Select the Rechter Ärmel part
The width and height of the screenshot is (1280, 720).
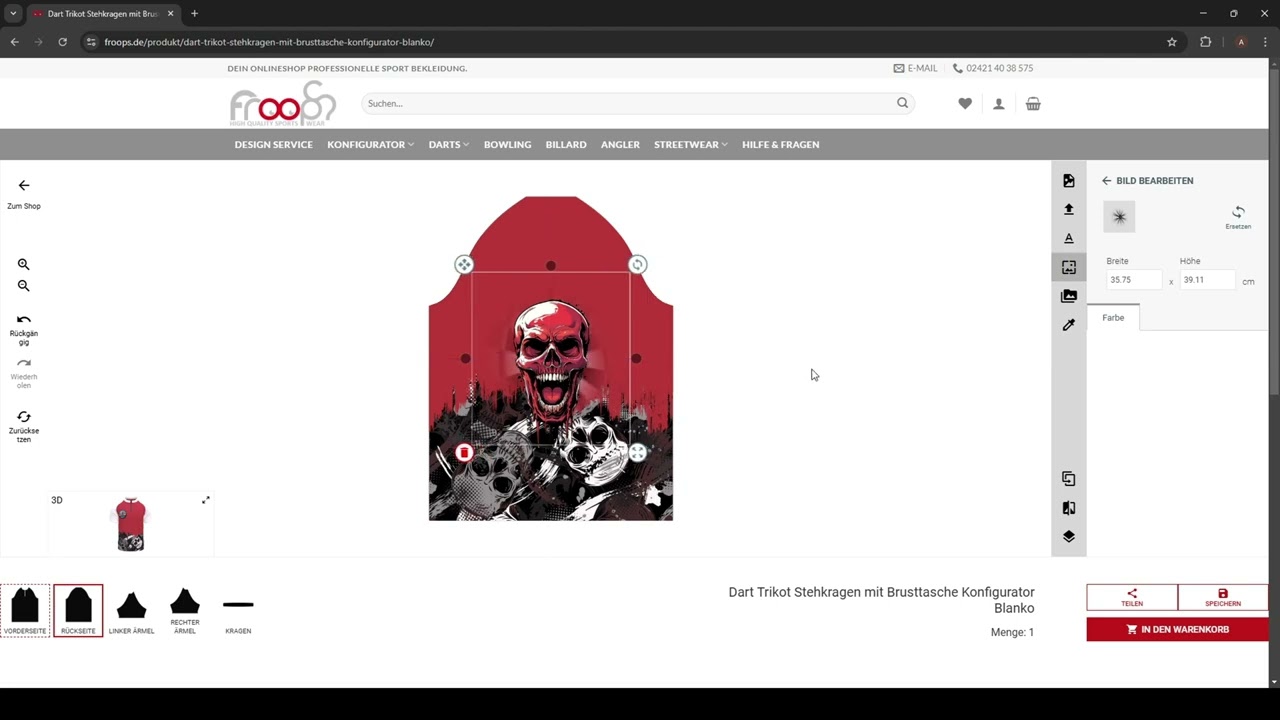click(185, 611)
